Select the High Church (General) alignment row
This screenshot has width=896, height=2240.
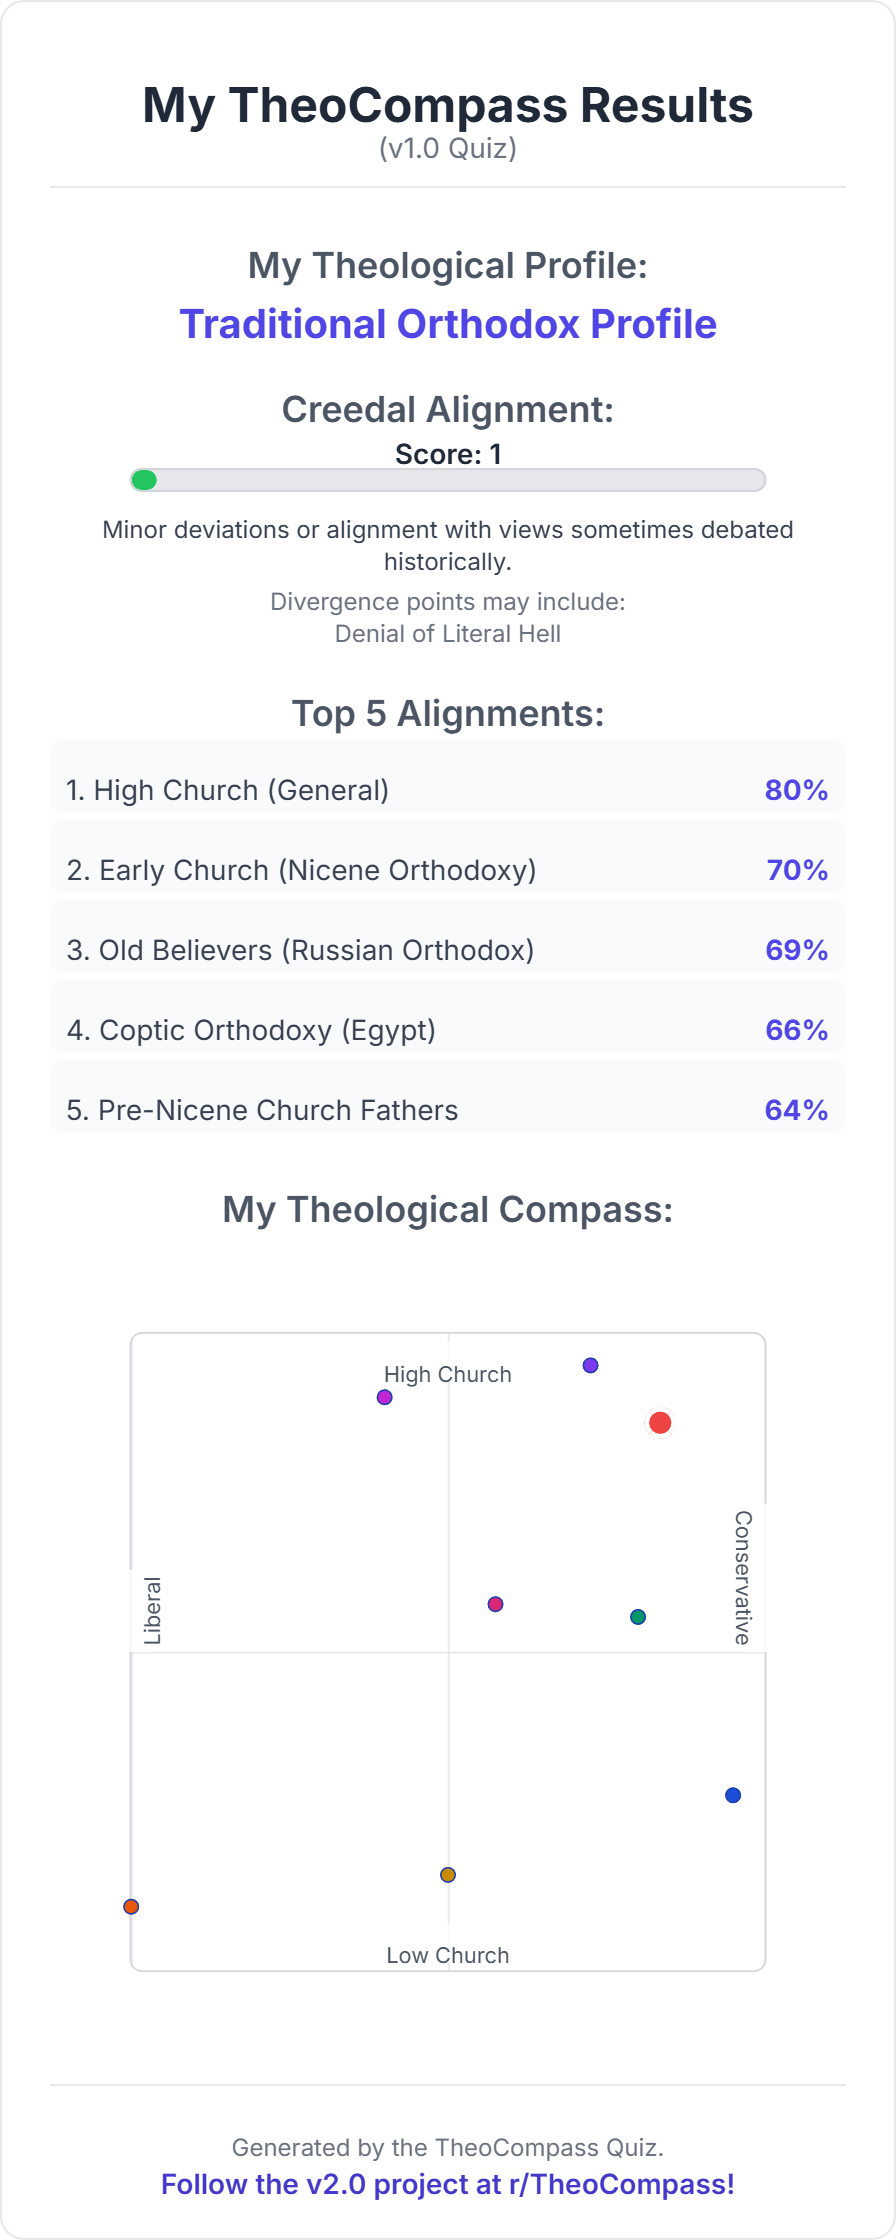(448, 789)
